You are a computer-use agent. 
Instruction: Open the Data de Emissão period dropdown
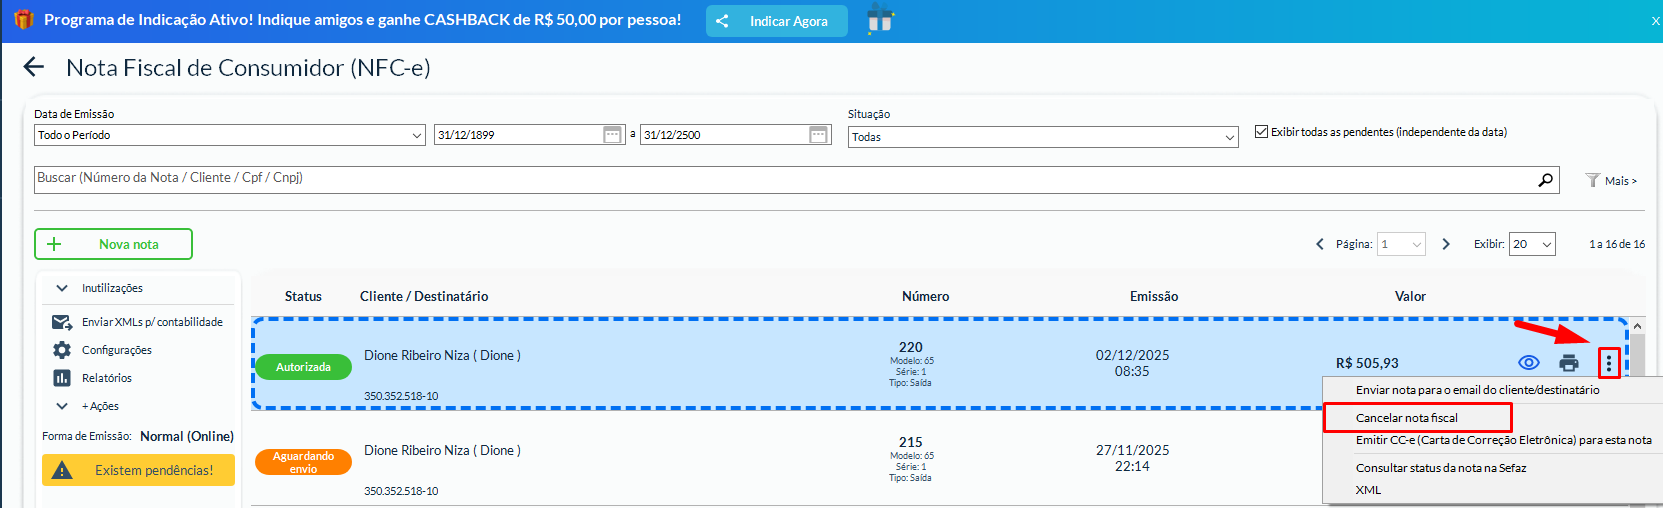tap(229, 135)
